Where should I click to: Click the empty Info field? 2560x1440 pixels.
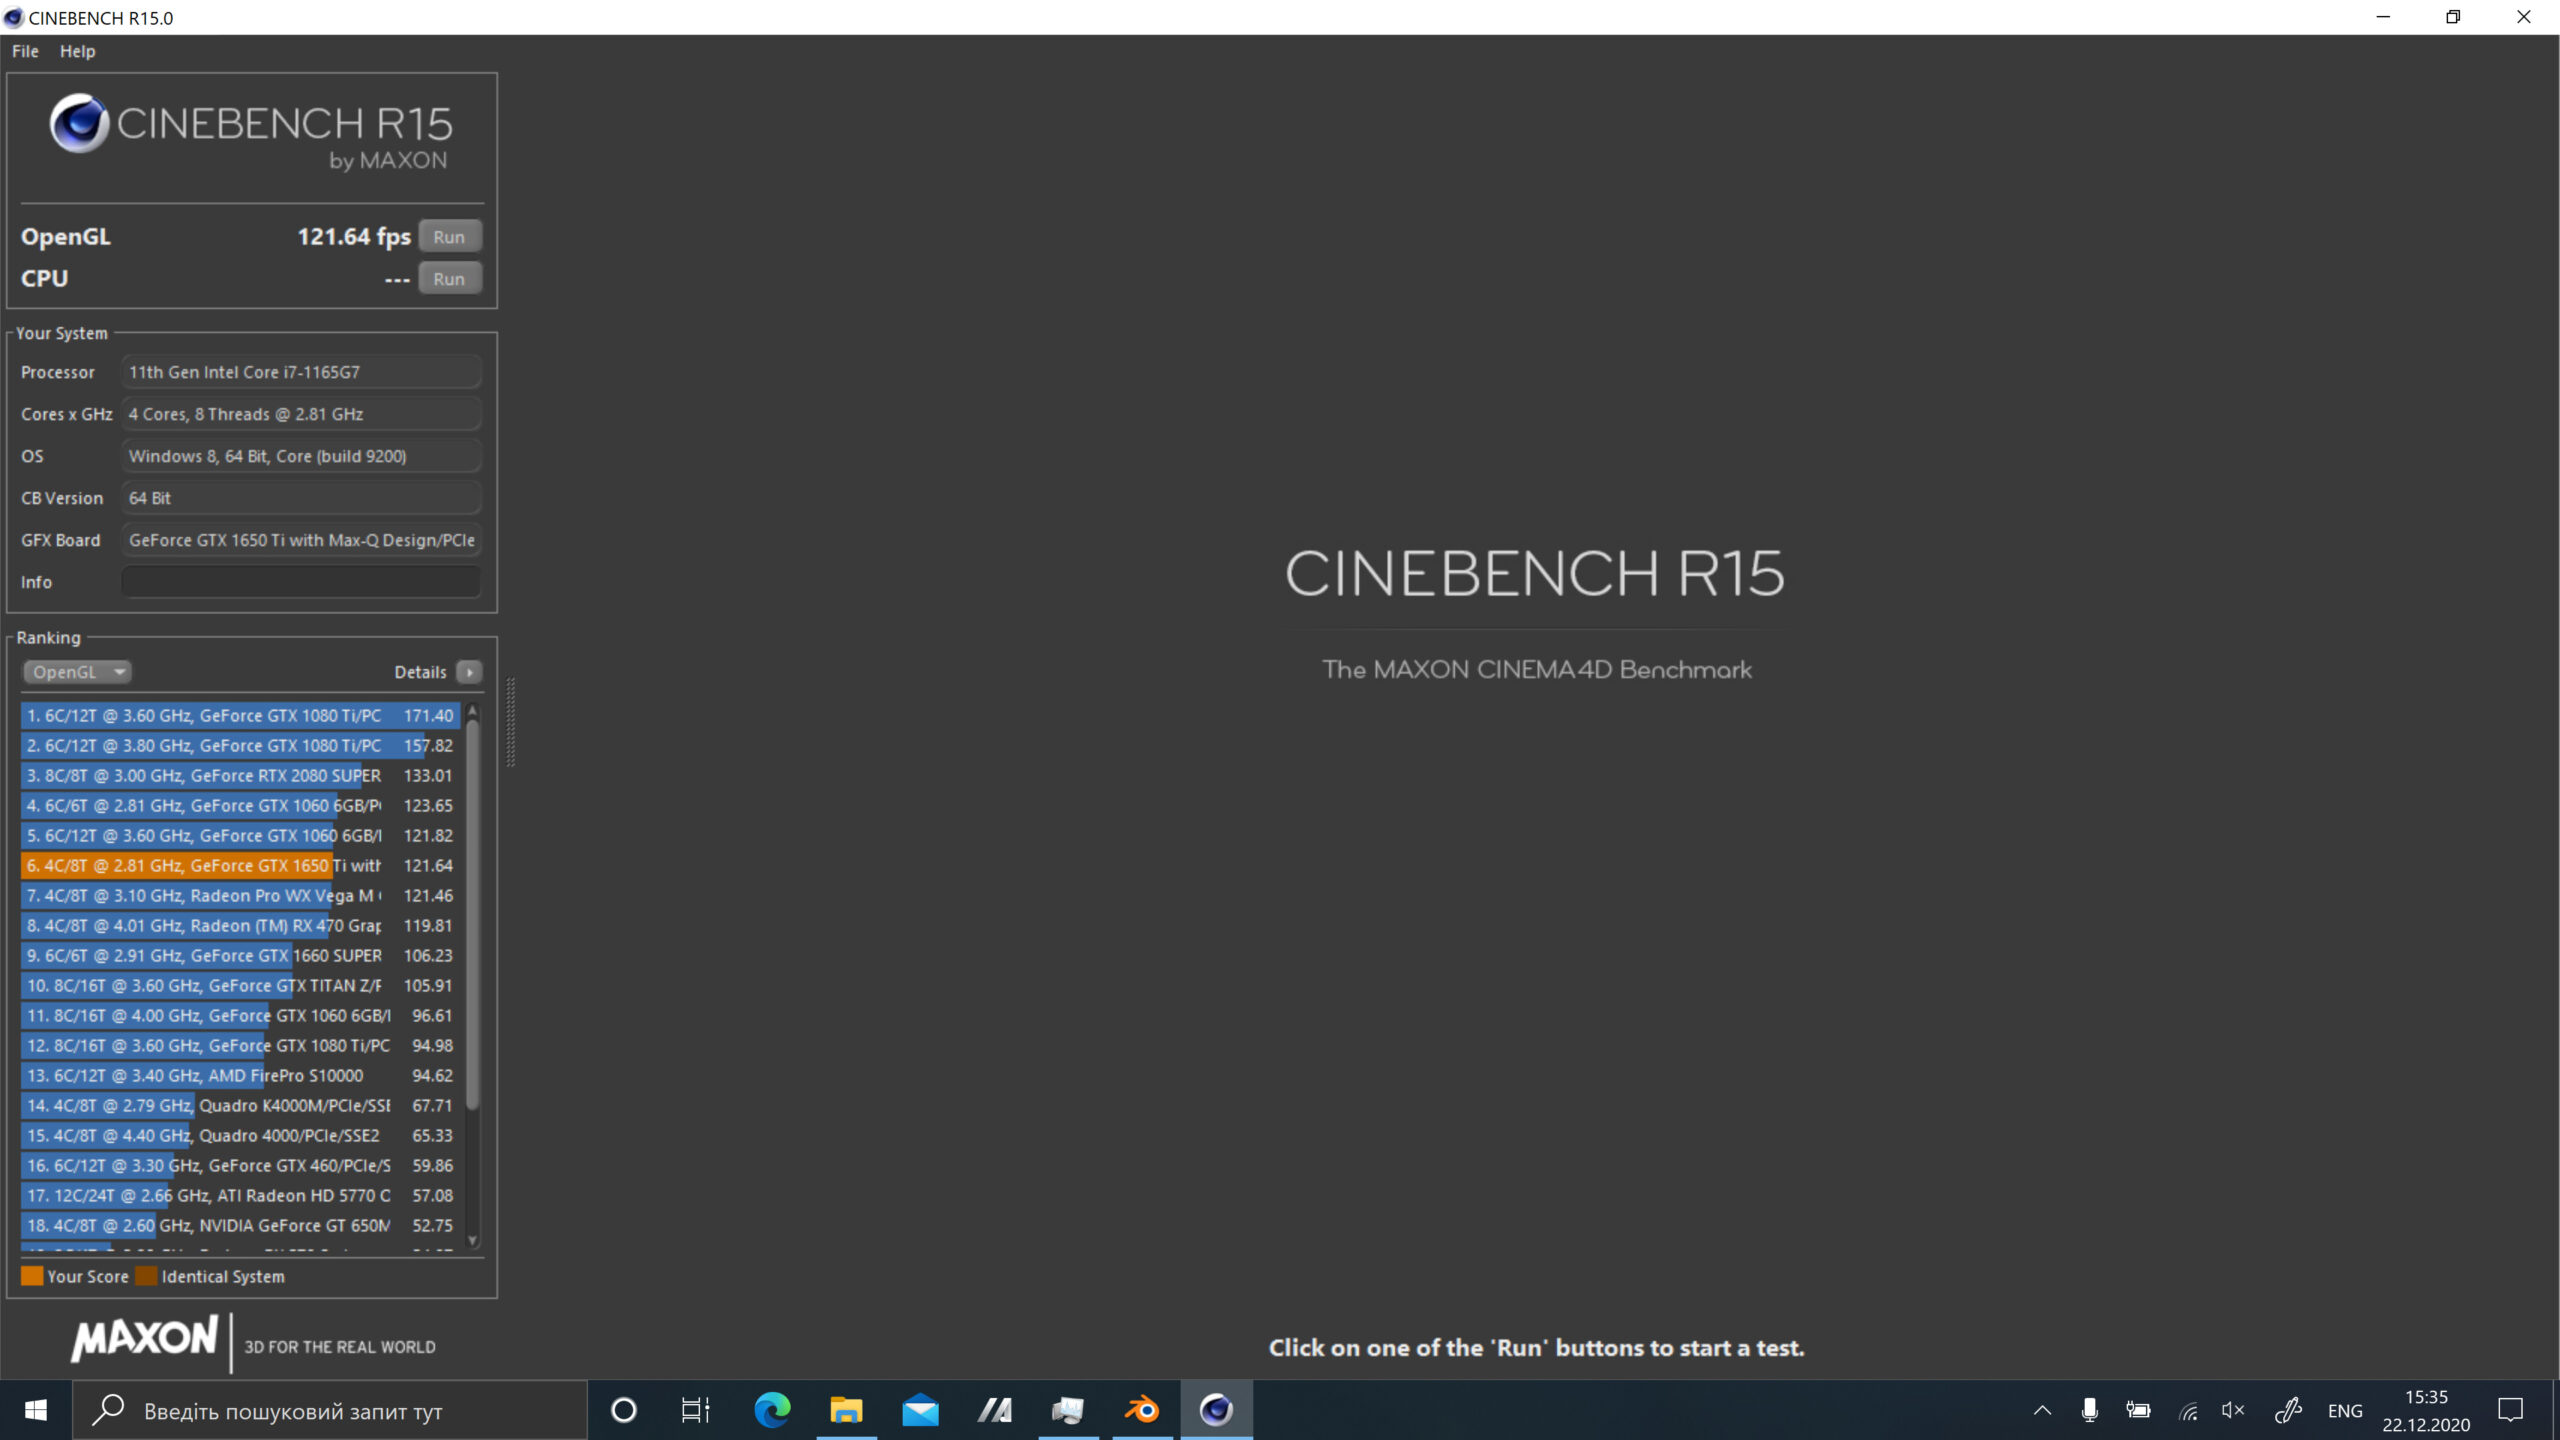[x=301, y=582]
